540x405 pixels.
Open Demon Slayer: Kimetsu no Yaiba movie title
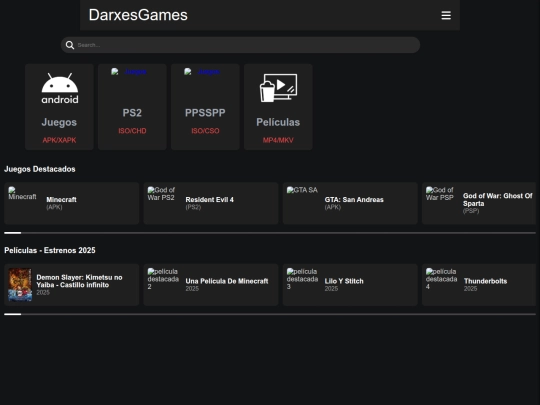[79, 281]
